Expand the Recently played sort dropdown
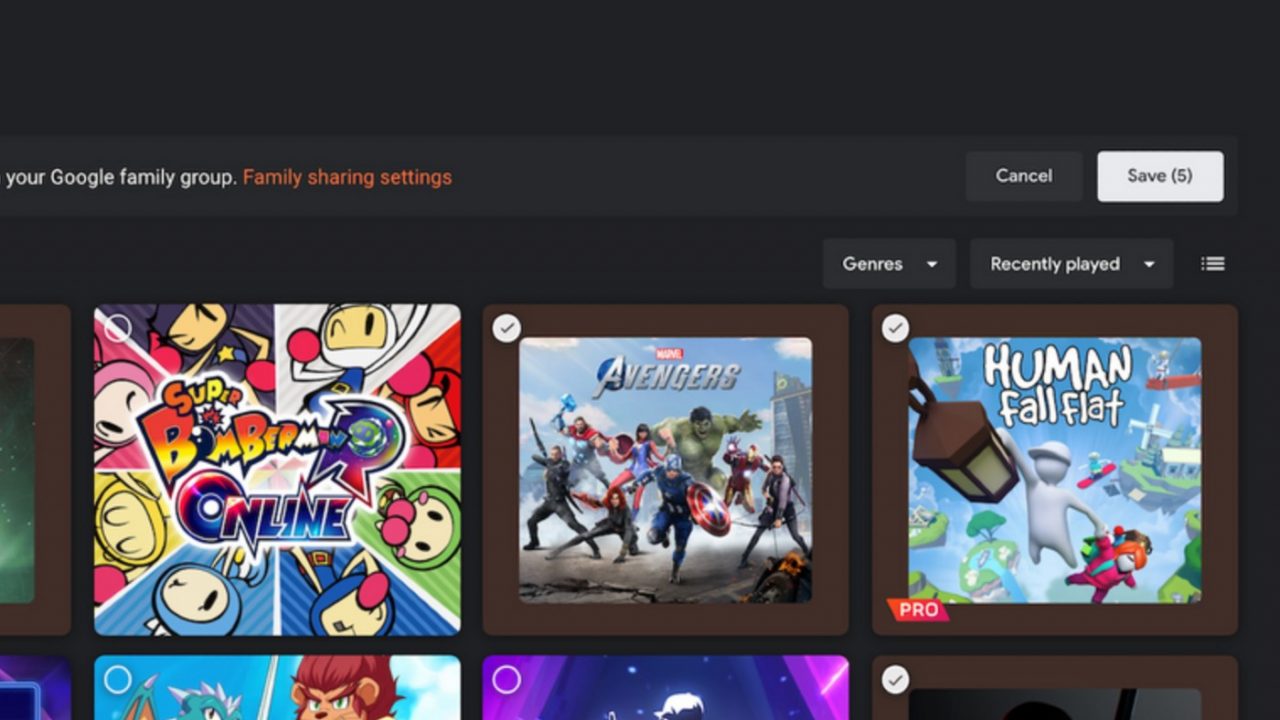Image resolution: width=1280 pixels, height=720 pixels. point(1071,264)
